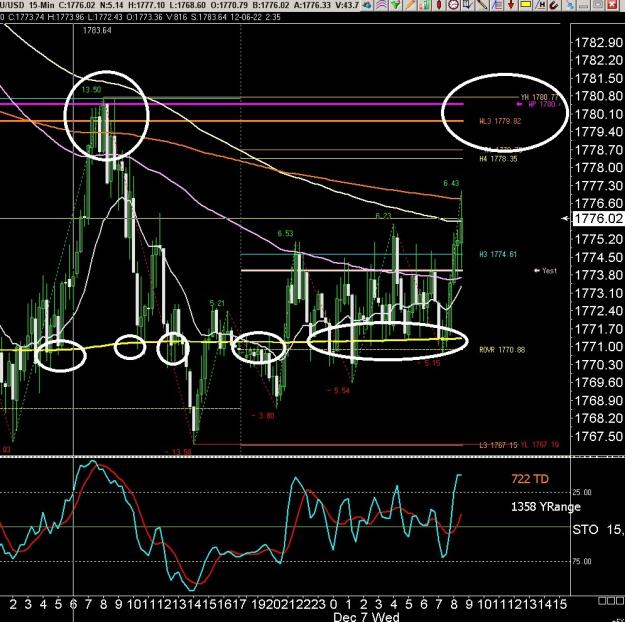Viewport: 625px width, 622px height.
Task: Click the 1358 YRange readout
Action: tap(545, 507)
